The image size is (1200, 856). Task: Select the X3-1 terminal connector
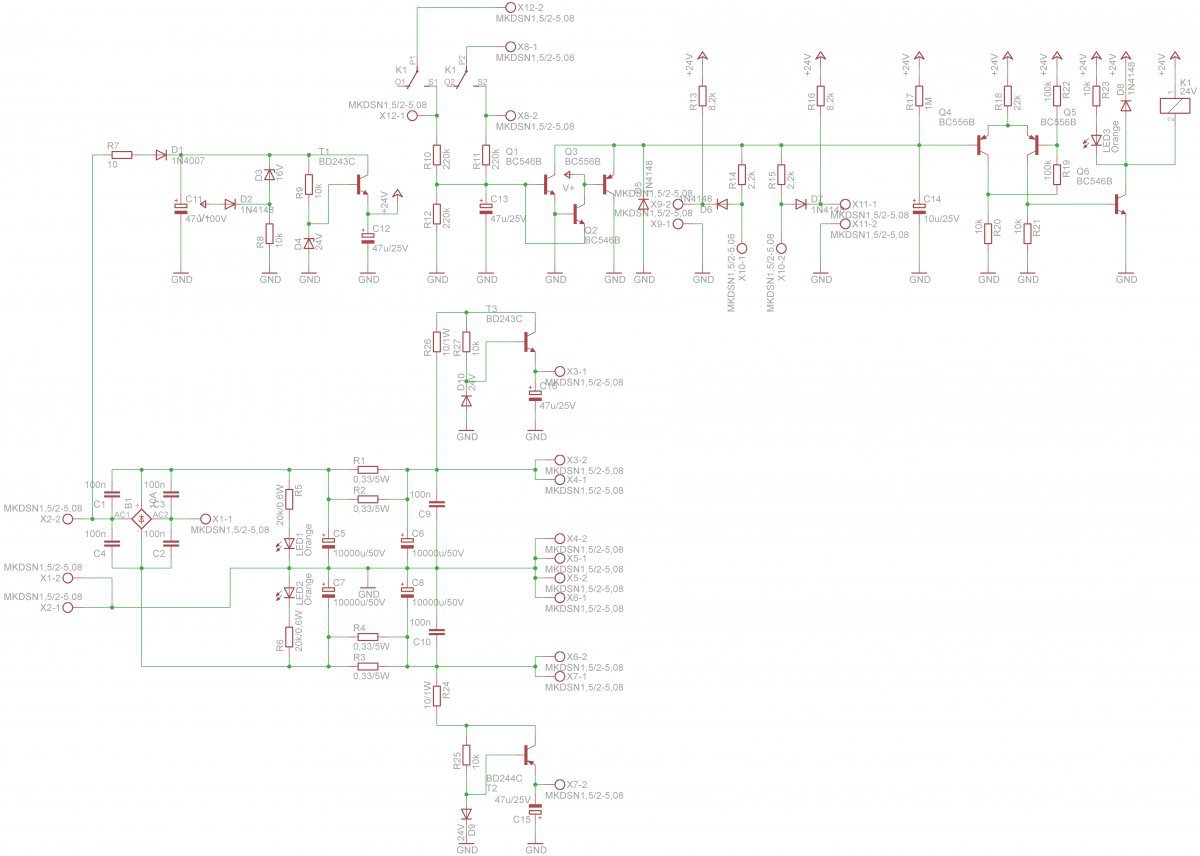coord(558,370)
